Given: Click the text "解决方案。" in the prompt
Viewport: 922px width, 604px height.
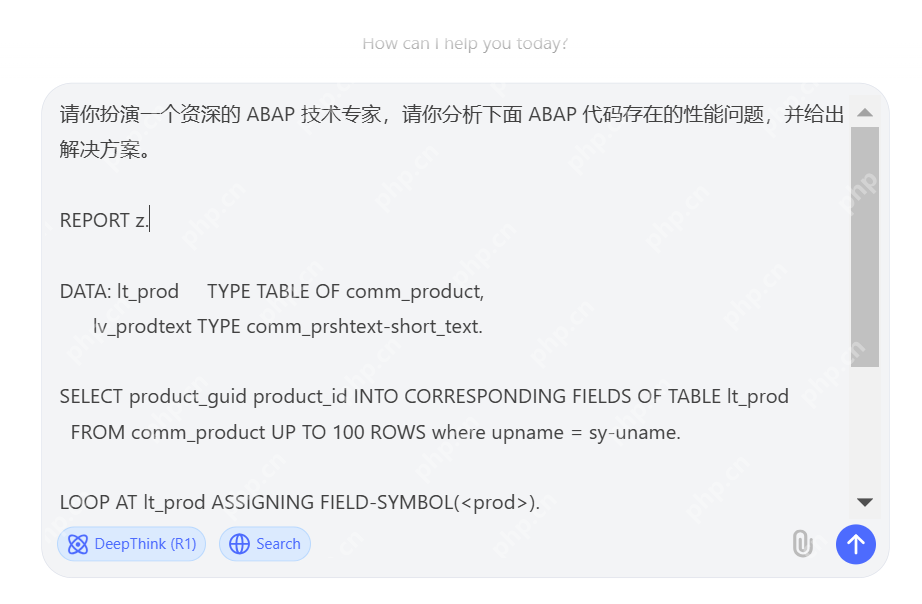Looking at the screenshot, I should (104, 151).
